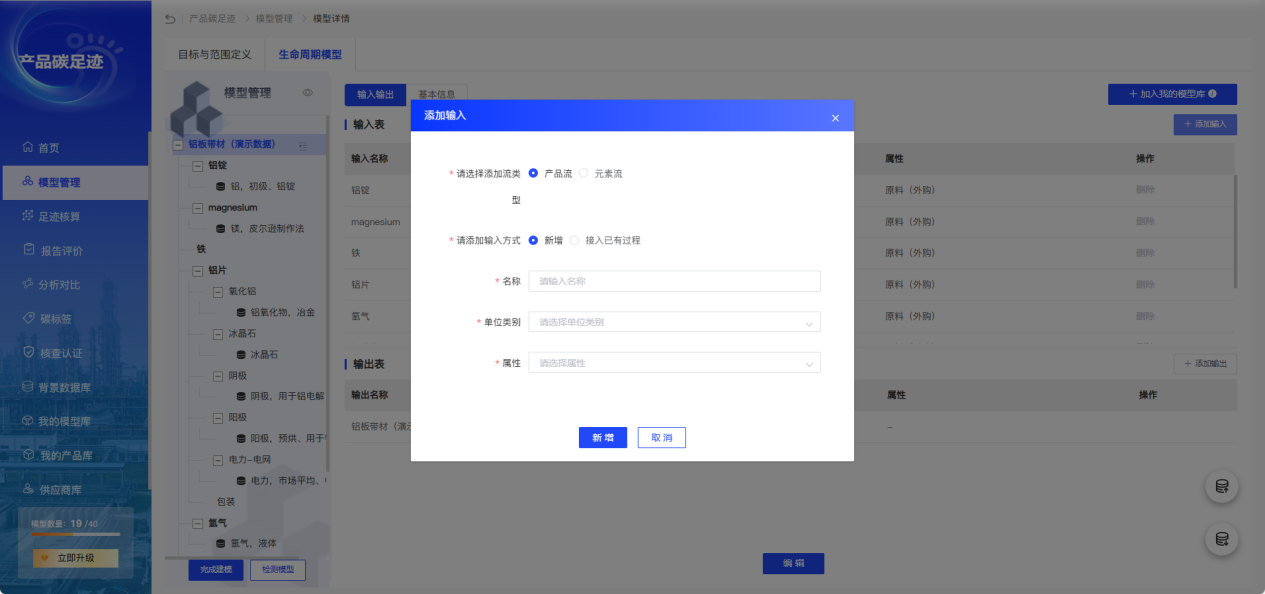Click the 首页 home icon in sidebar

point(28,147)
